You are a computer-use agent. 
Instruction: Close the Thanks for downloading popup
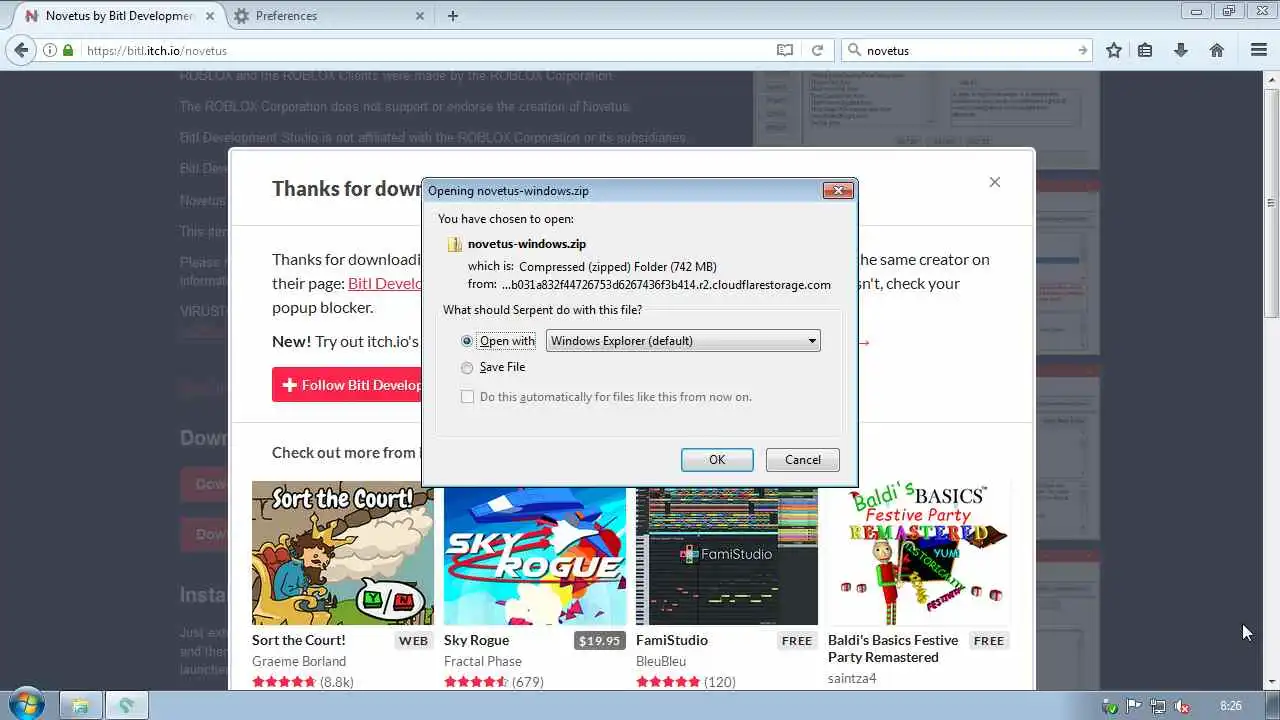click(995, 182)
